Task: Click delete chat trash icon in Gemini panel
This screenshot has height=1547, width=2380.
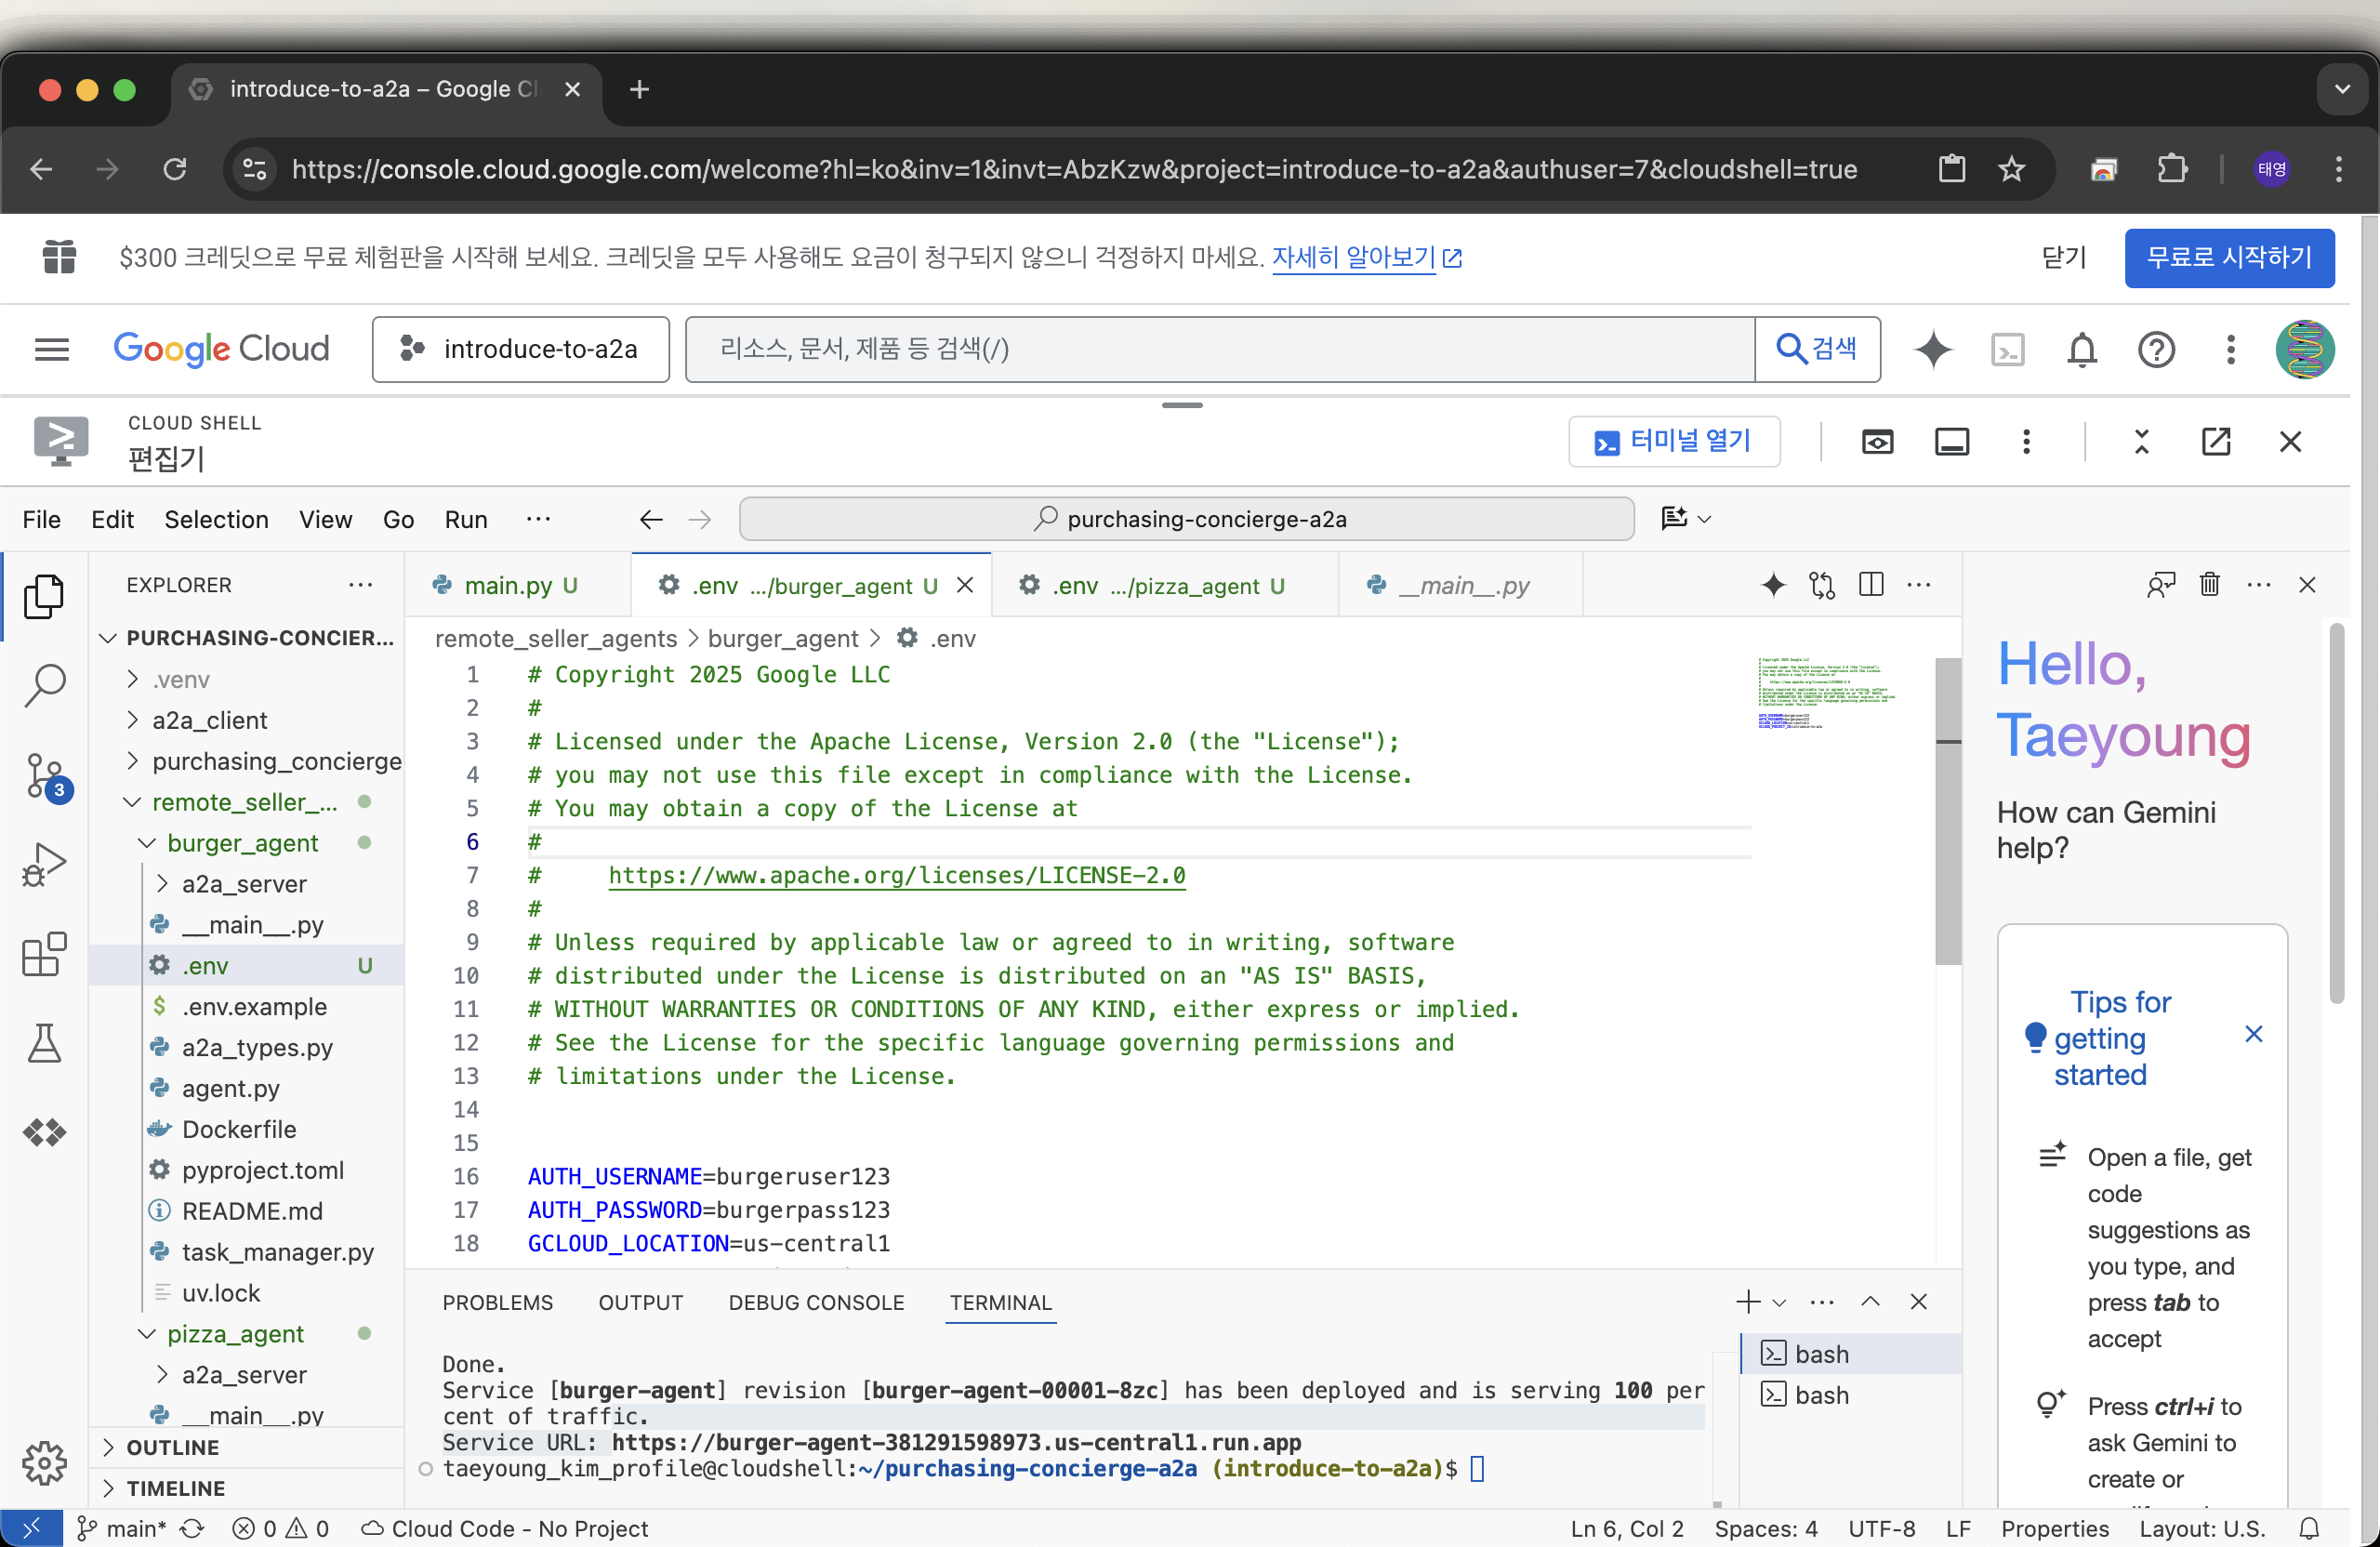Action: (2210, 585)
